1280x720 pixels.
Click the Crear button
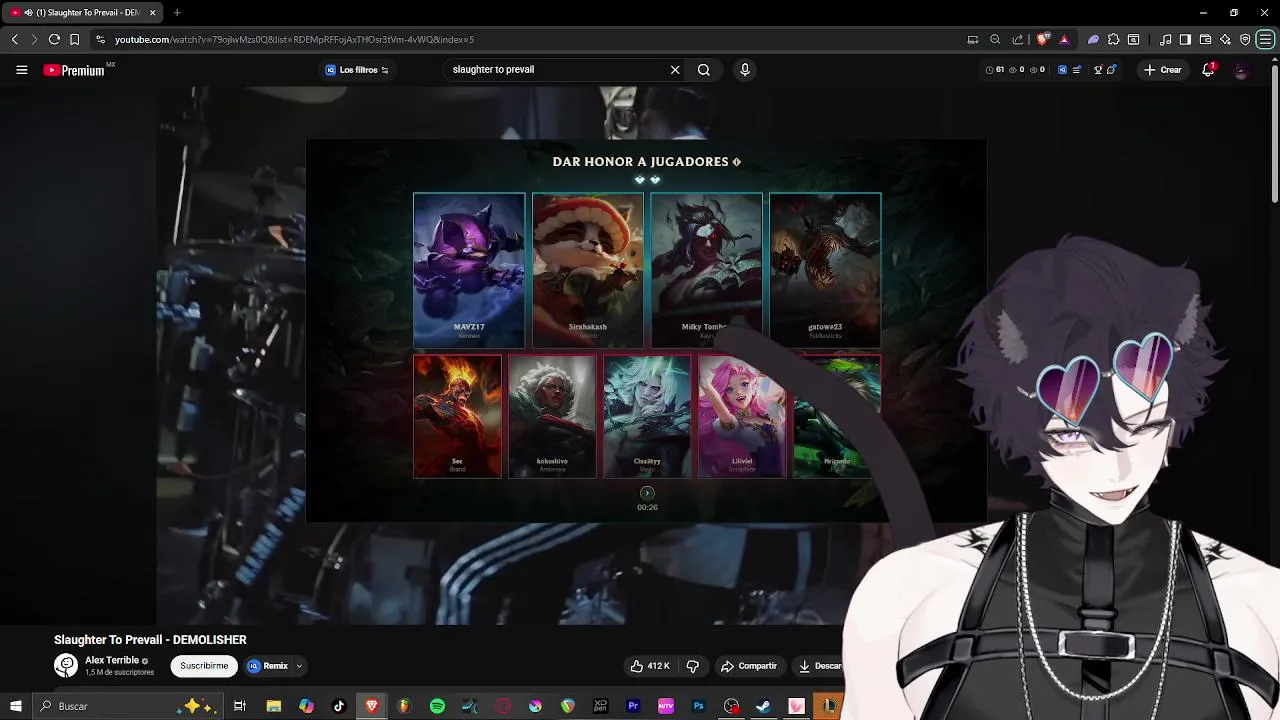tap(1163, 70)
